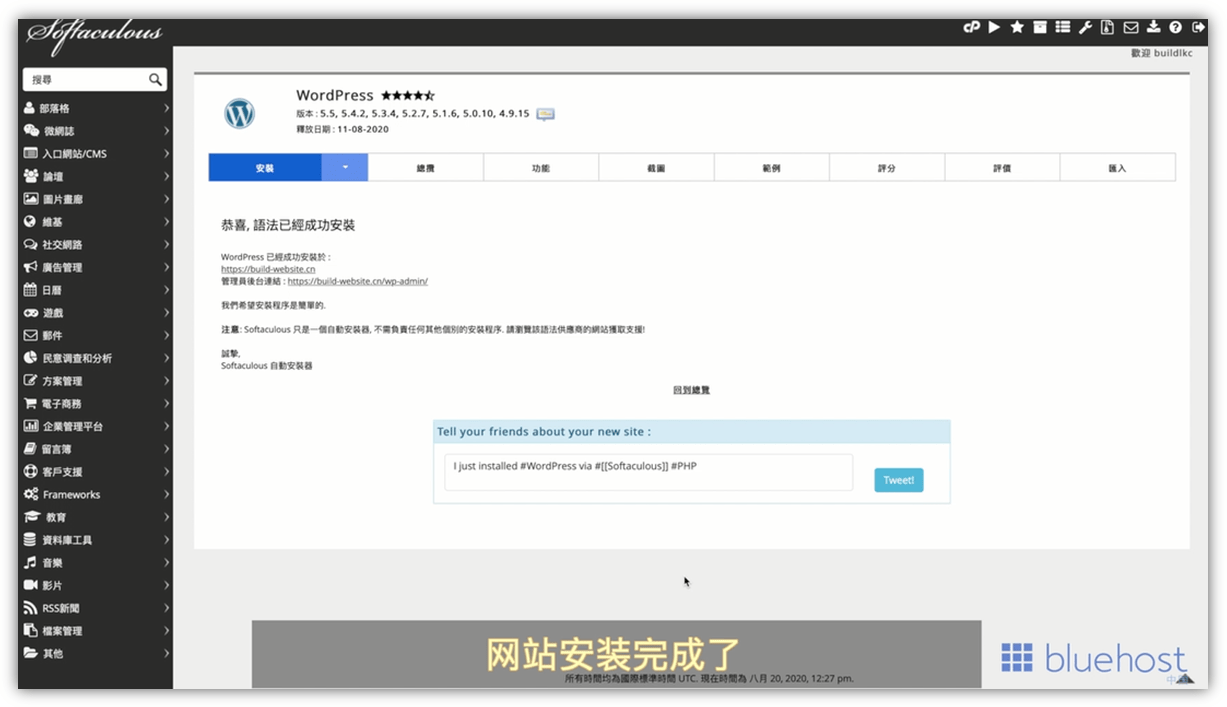
Task: Click the 微網誌 chat bubbles icon
Action: (32, 131)
